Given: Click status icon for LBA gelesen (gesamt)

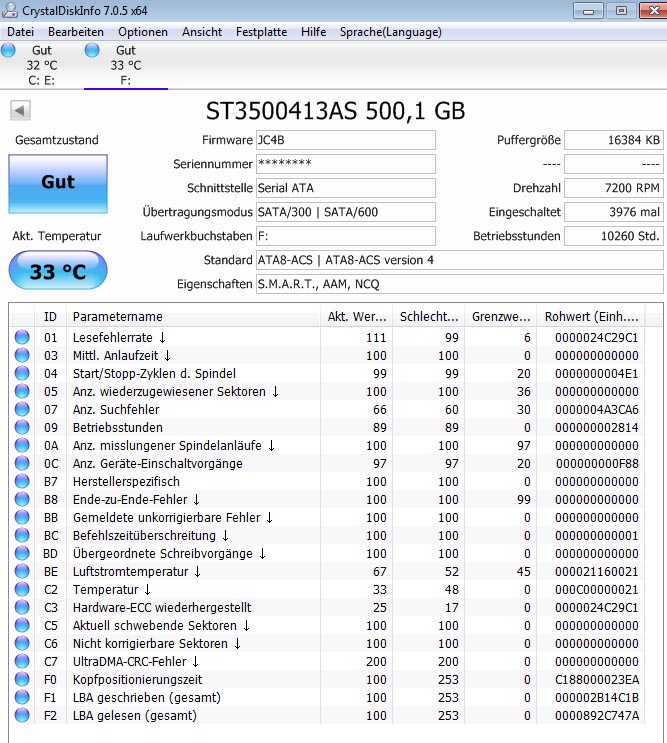Looking at the screenshot, I should click(22, 715).
